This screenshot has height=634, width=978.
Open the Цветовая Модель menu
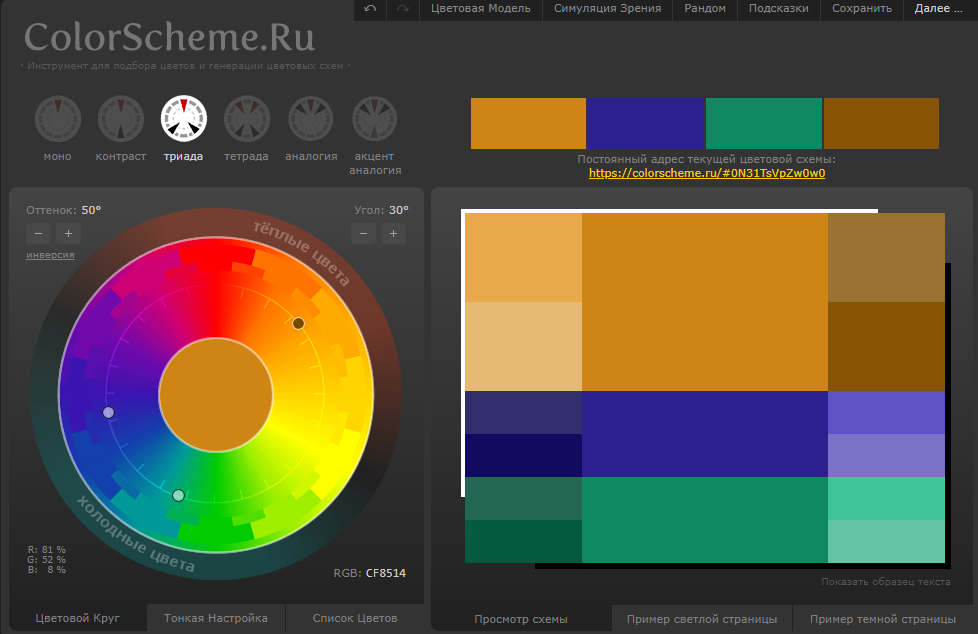[480, 9]
